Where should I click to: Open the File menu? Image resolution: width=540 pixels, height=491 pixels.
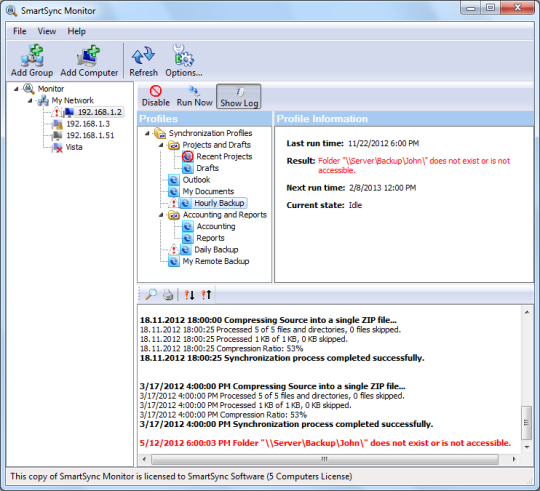[20, 31]
